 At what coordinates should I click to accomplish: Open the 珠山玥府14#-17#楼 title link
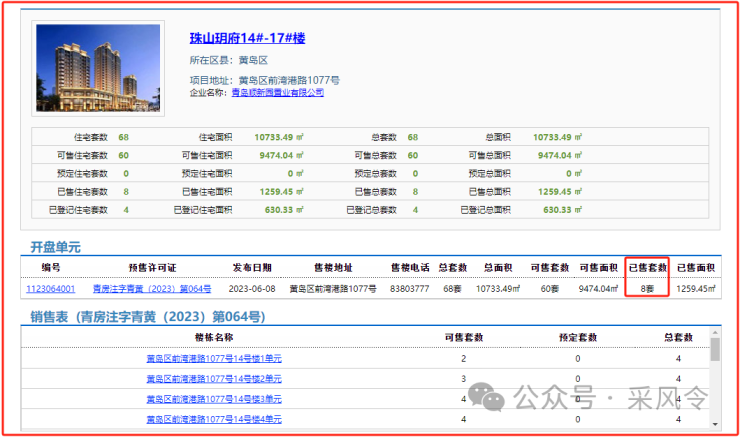coord(247,38)
